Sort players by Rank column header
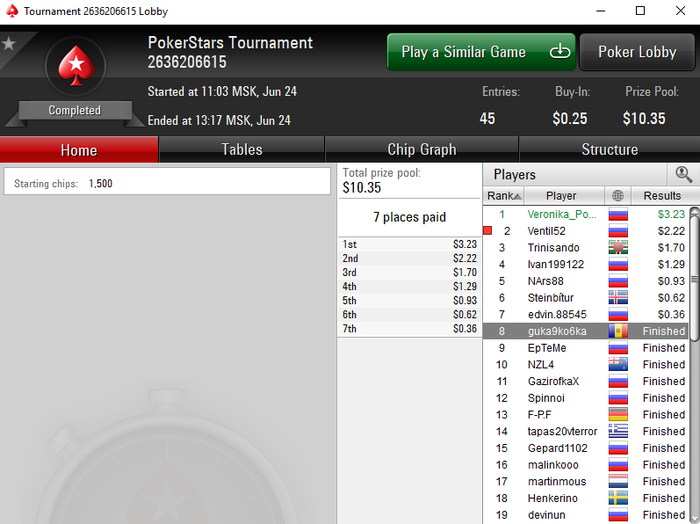 pyautogui.click(x=504, y=195)
